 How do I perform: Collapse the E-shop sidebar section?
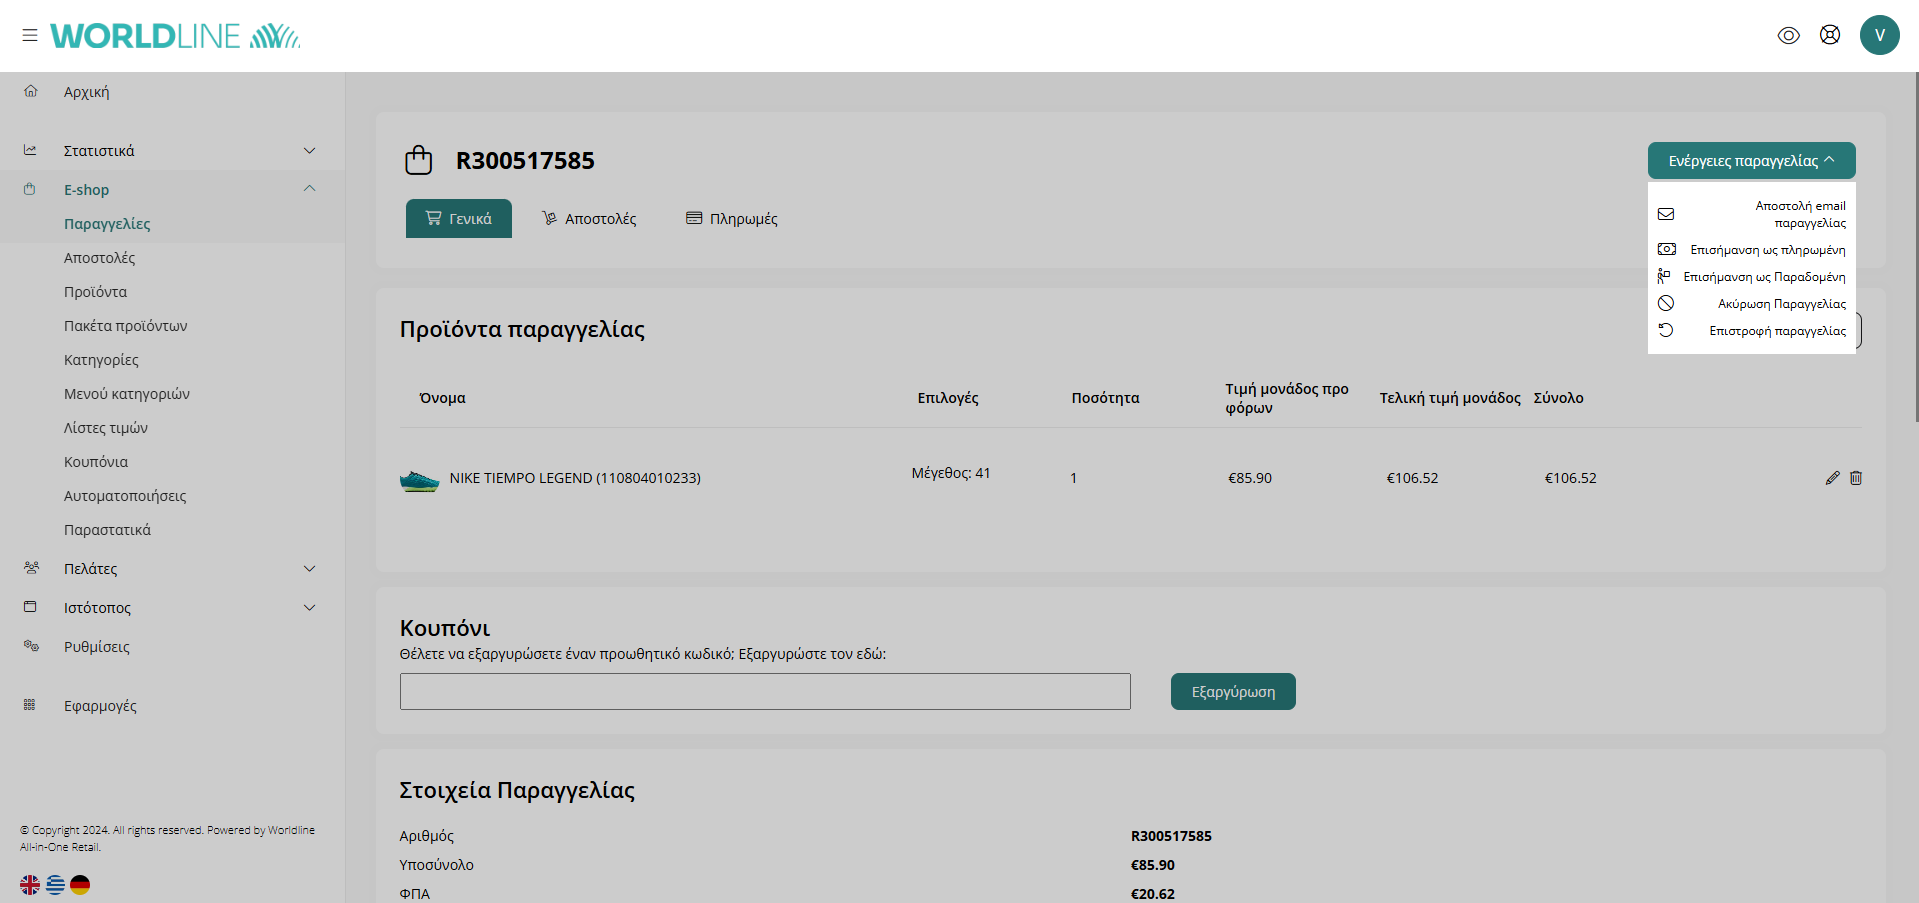tap(309, 189)
